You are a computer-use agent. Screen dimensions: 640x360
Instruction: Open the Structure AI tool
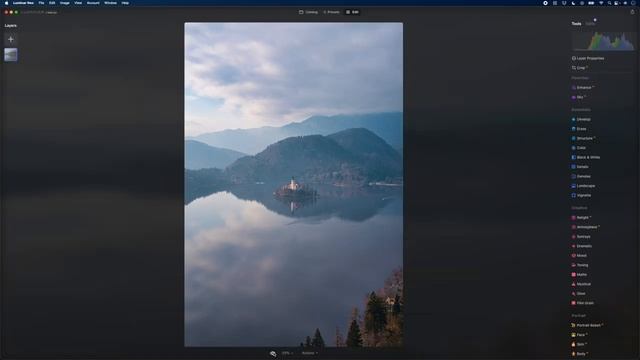[x=583, y=138]
